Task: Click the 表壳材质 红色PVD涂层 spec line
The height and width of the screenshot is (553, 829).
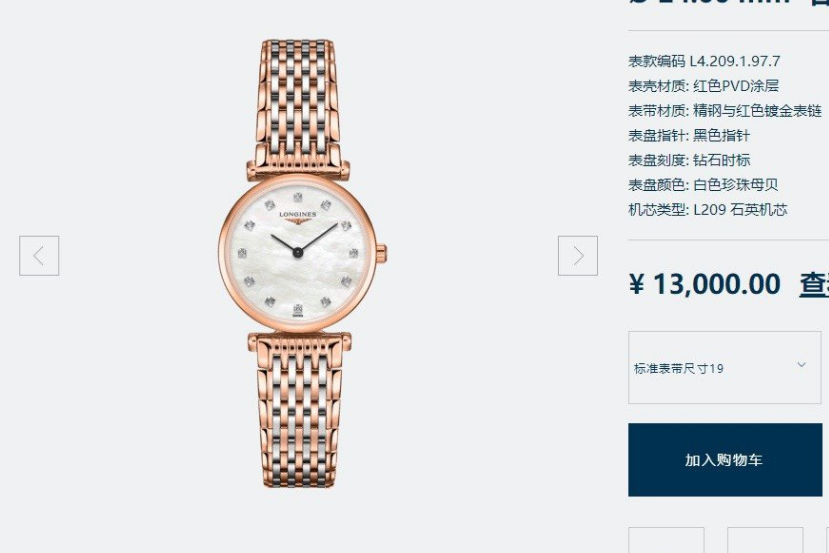Action: pos(703,86)
